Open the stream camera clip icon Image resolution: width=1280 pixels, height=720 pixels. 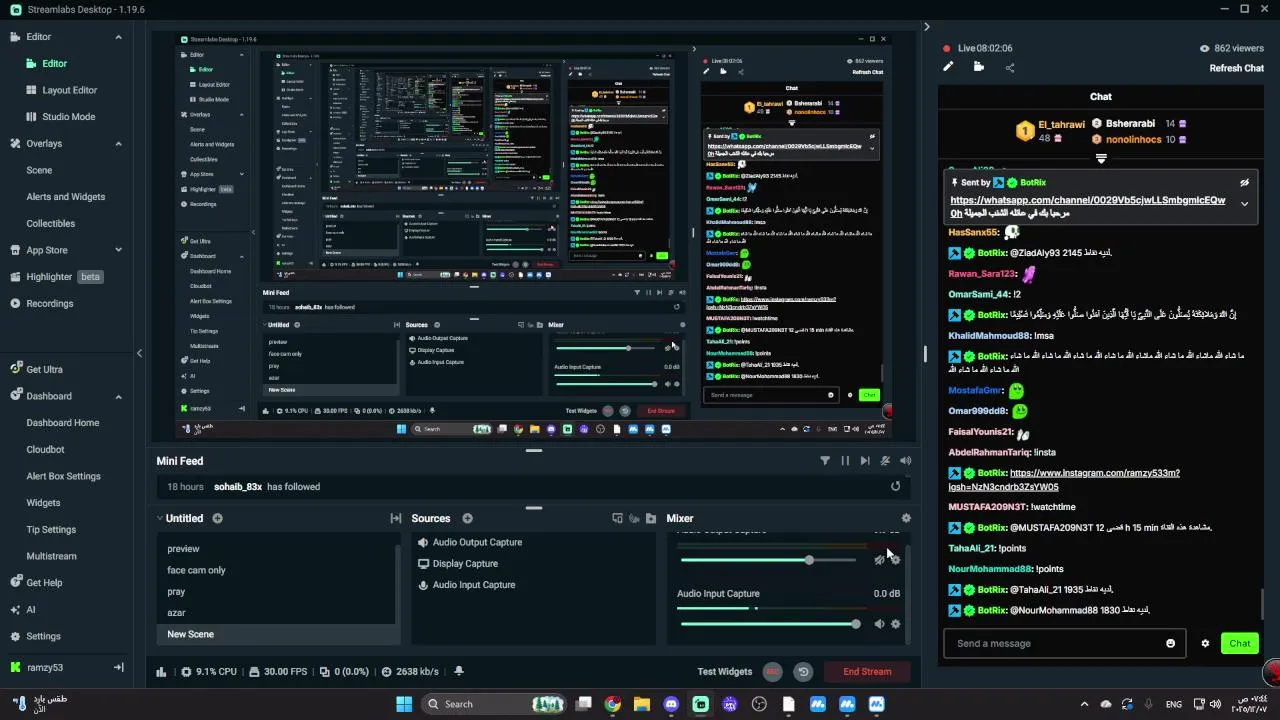coord(978,67)
